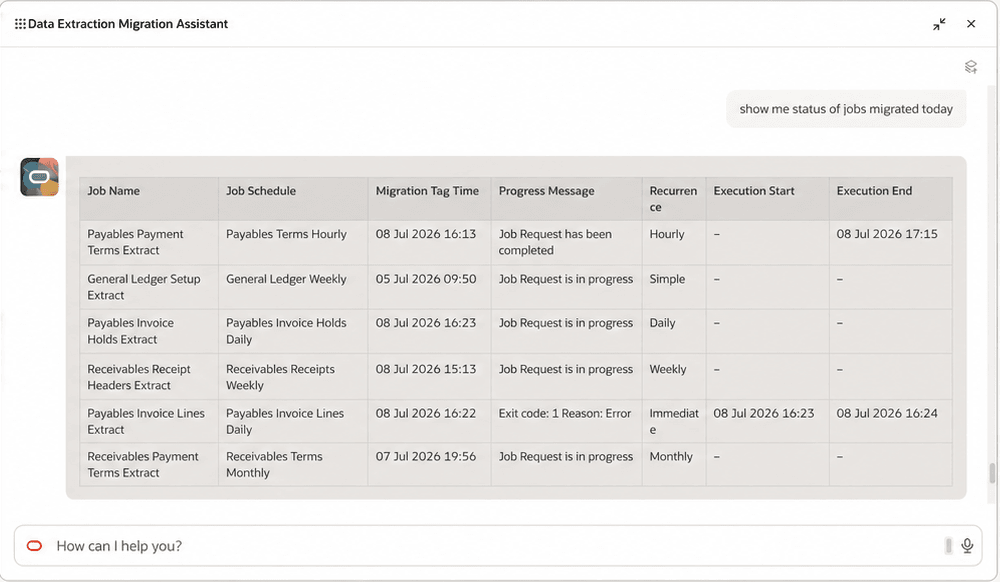Image resolution: width=1000 pixels, height=582 pixels.
Task: Click the vertical scrollbar thumb of chat
Action: [992, 474]
